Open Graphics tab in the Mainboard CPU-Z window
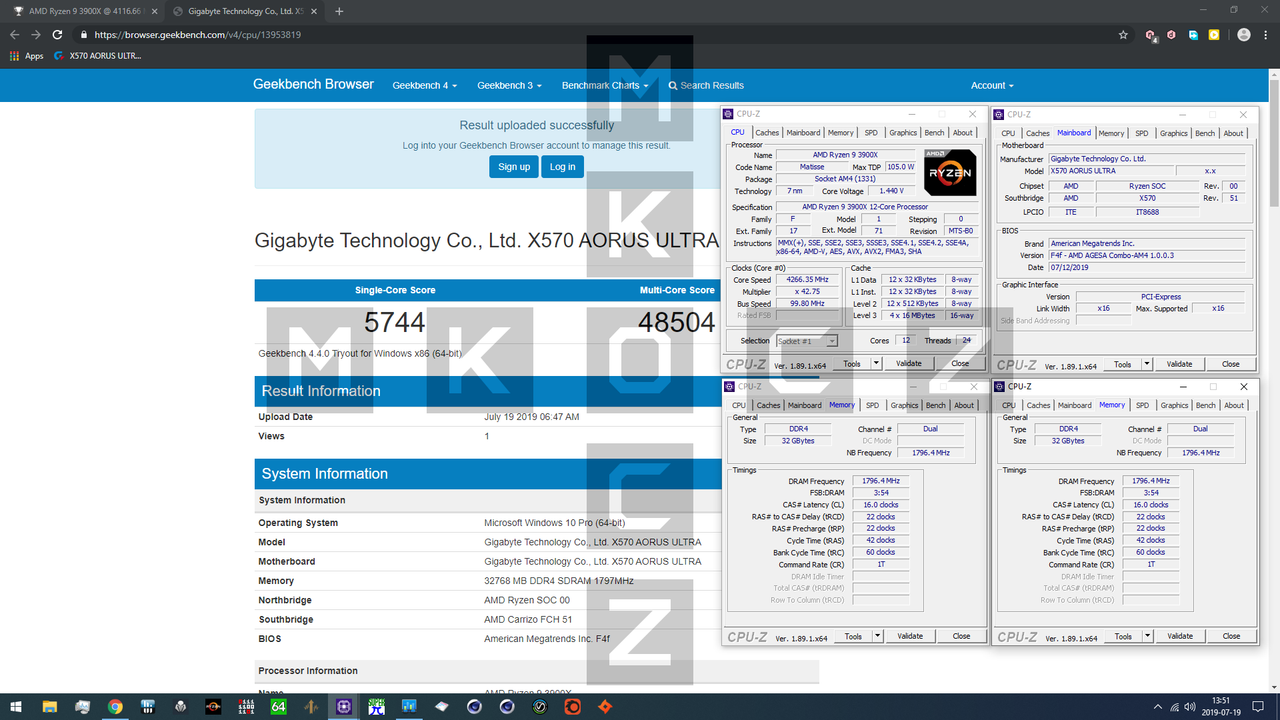 tap(1174, 133)
